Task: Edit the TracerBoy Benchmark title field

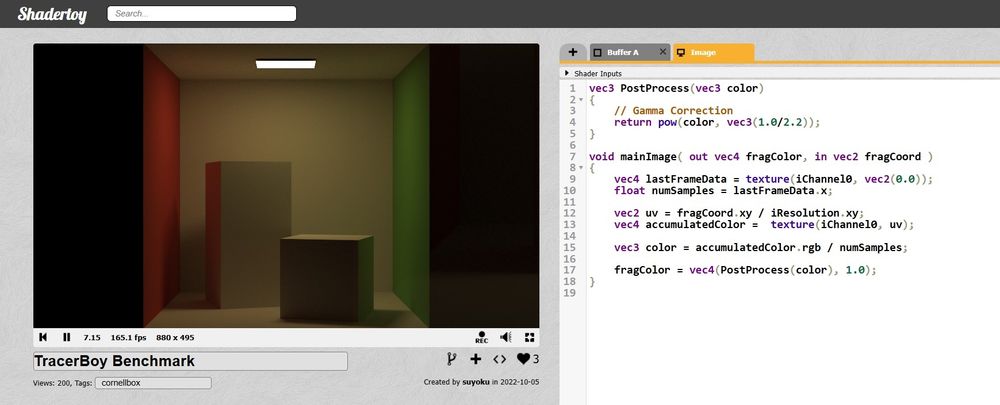Action: (x=190, y=361)
